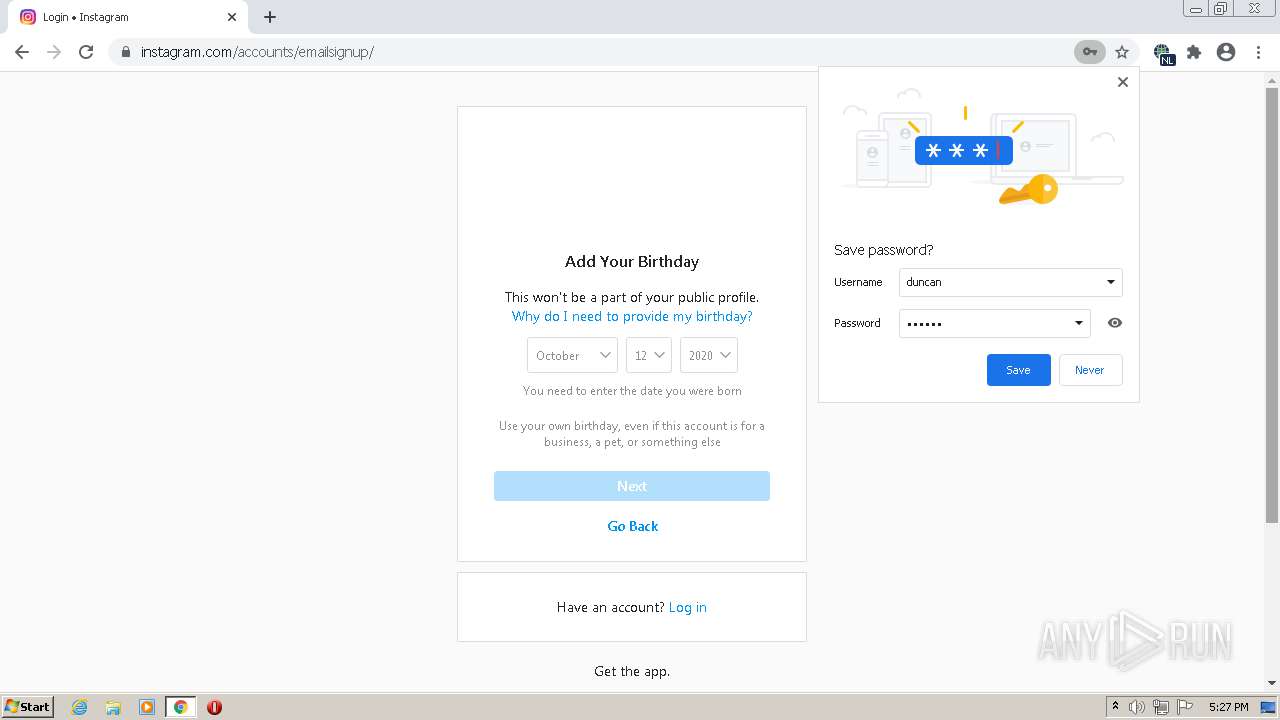Go back using the browser back arrow
Screen dimensions: 1280x720
point(22,52)
